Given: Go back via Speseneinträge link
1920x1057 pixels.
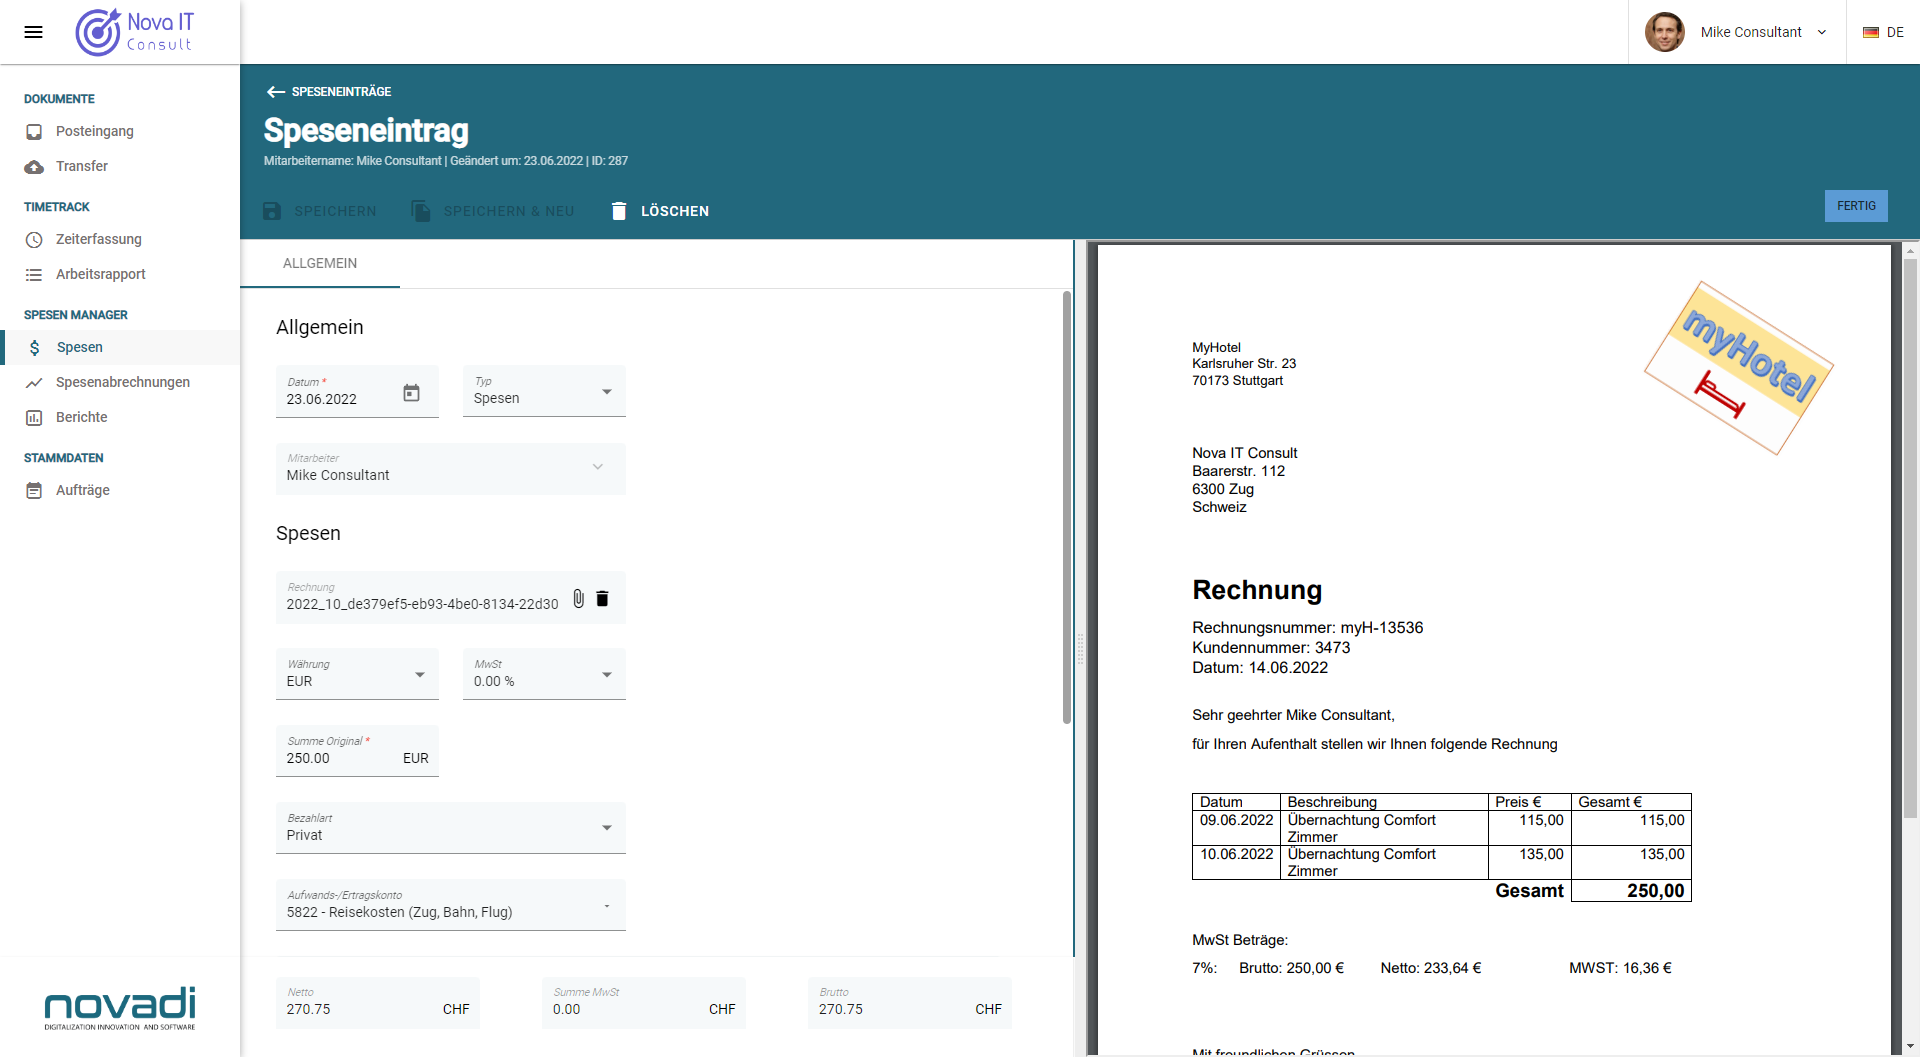Looking at the screenshot, I should [341, 92].
